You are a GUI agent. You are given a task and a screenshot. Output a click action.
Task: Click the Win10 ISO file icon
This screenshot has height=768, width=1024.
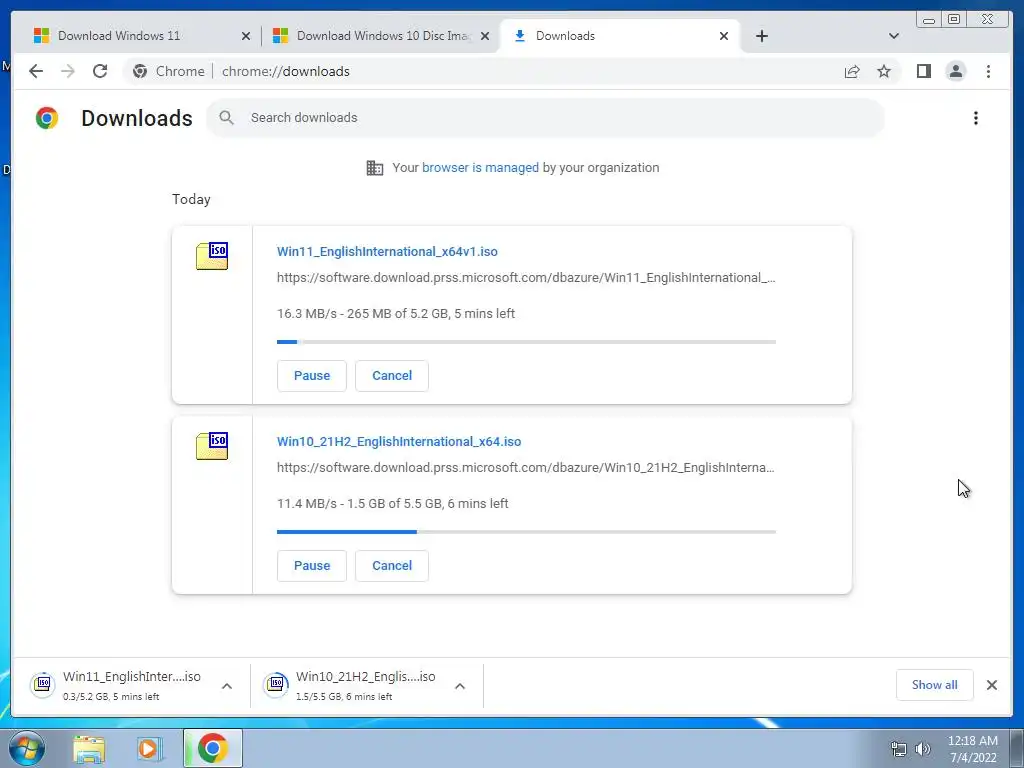pyautogui.click(x=212, y=446)
